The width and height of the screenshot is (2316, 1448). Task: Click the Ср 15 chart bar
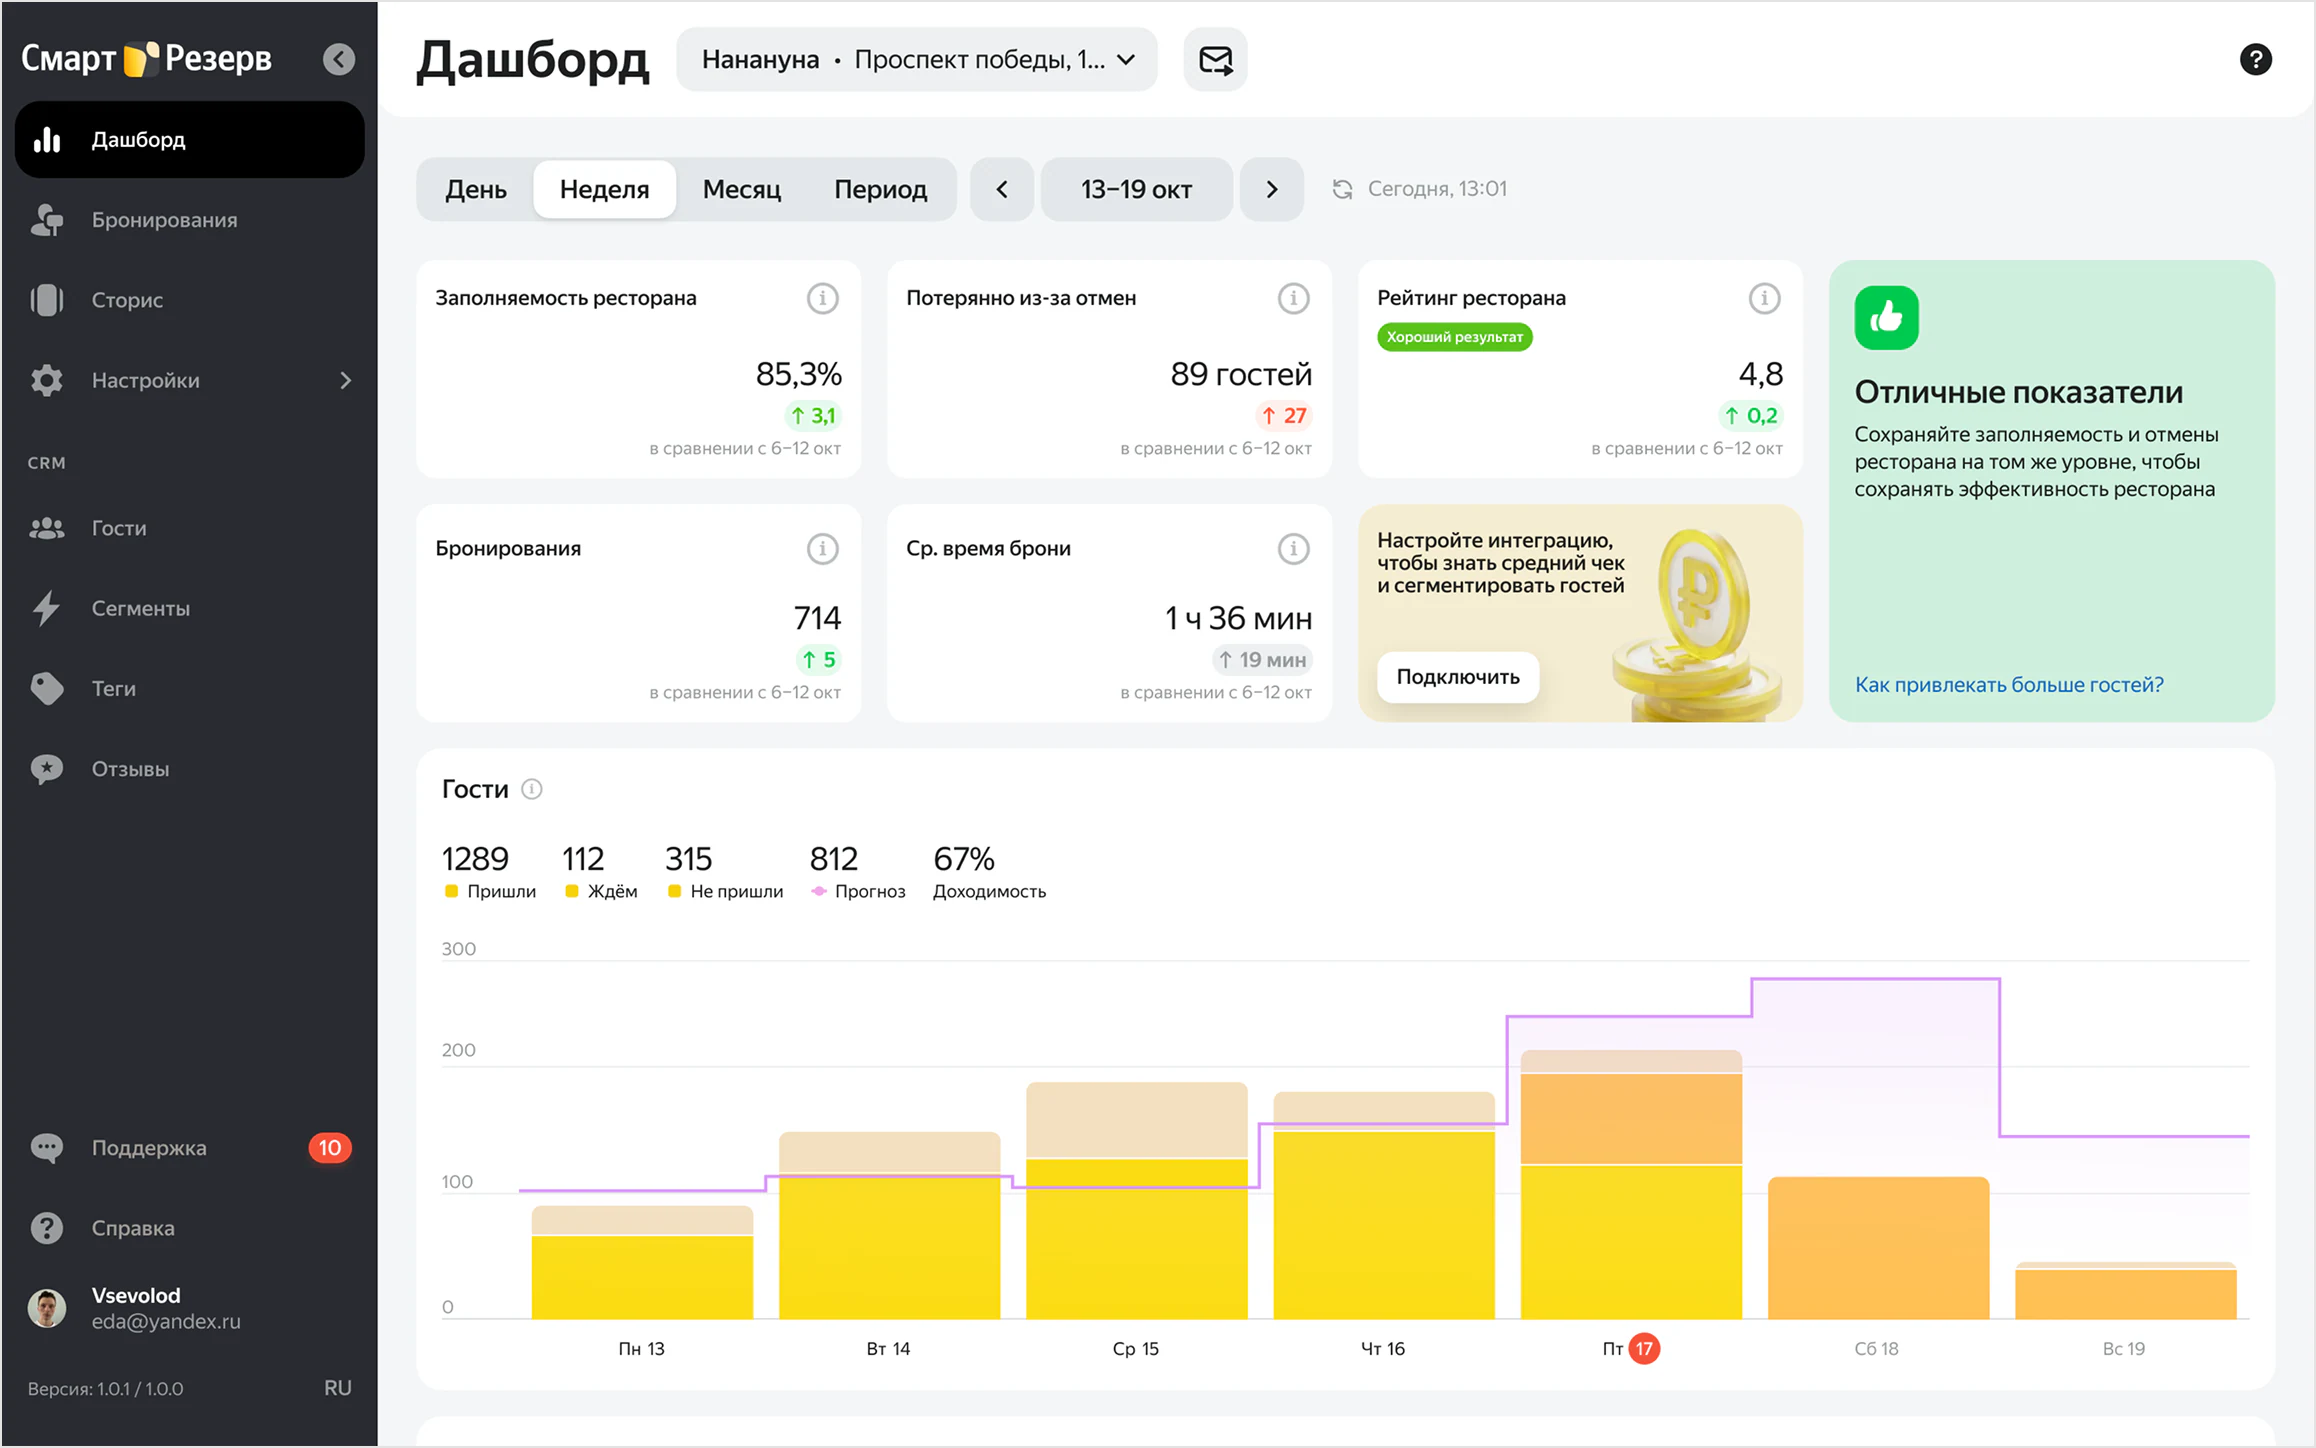(x=1137, y=1201)
